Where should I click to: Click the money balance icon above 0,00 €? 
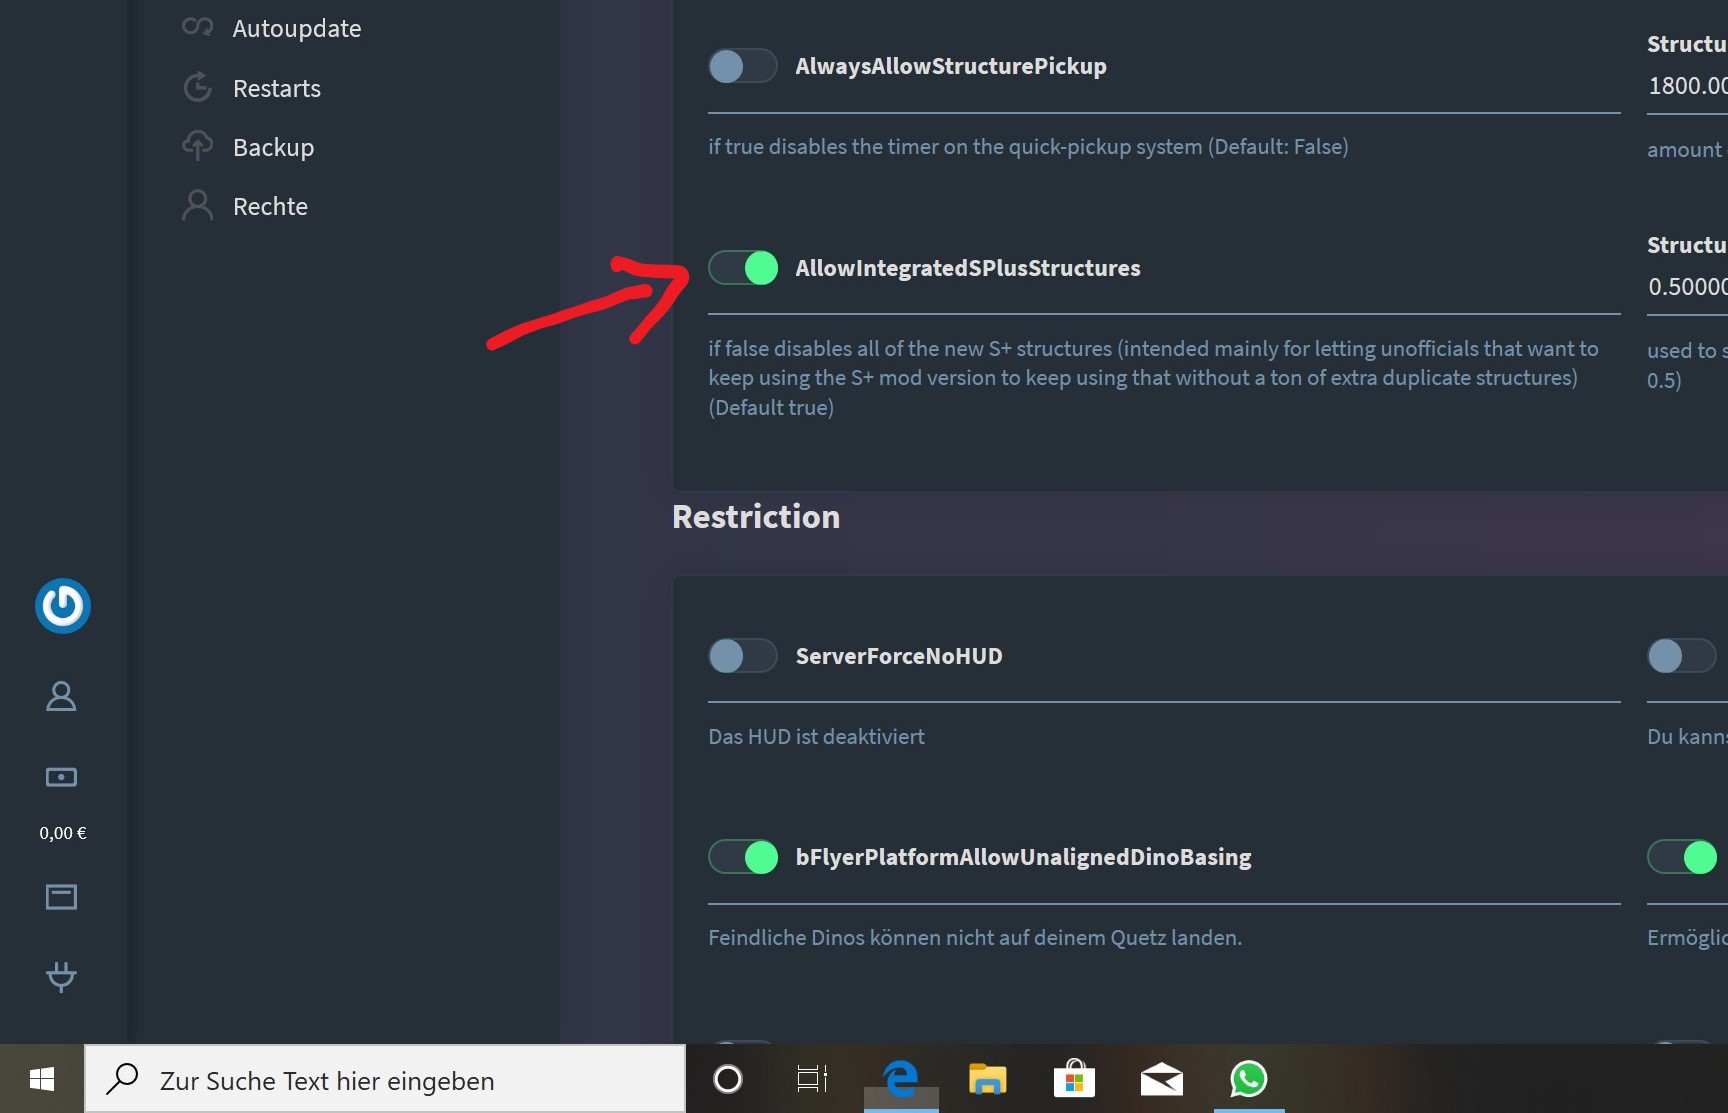tap(61, 777)
